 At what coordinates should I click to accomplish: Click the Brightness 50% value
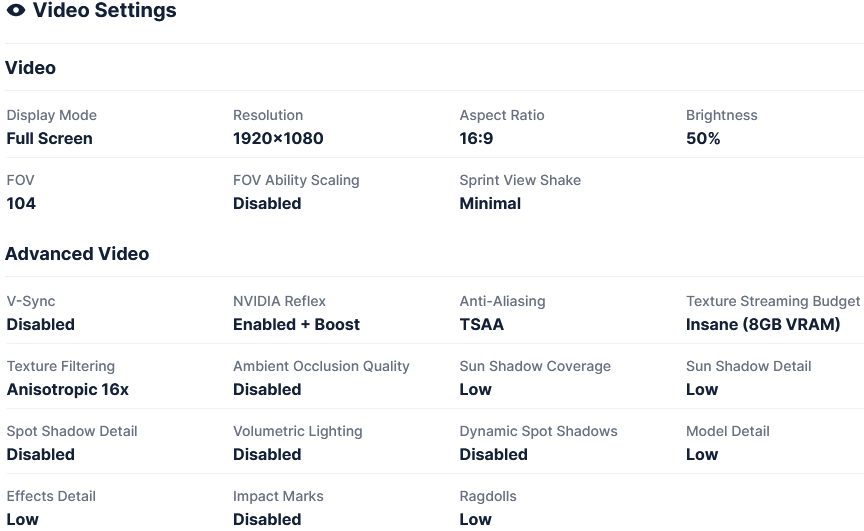pyautogui.click(x=703, y=138)
